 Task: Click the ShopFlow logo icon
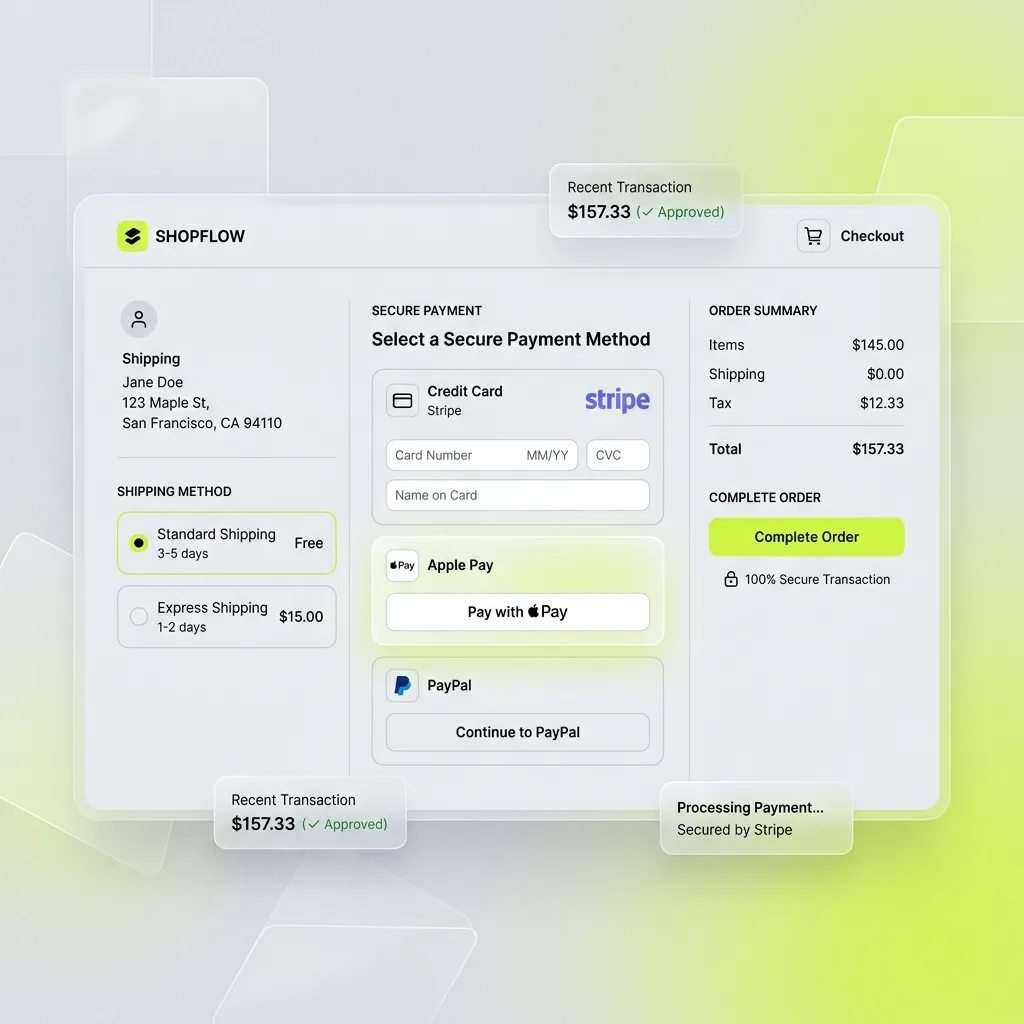click(132, 236)
